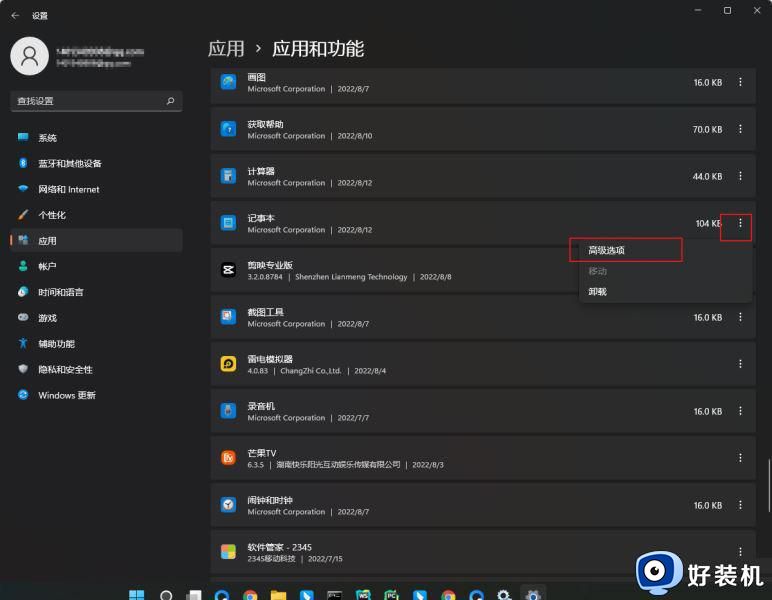Open 蓝牙和其他设备 settings in the sidebar

(69, 164)
